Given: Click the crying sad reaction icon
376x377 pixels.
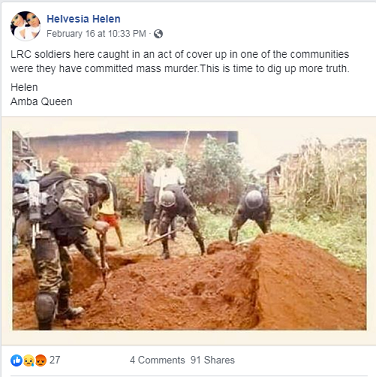Looking at the screenshot, I should [x=28, y=360].
